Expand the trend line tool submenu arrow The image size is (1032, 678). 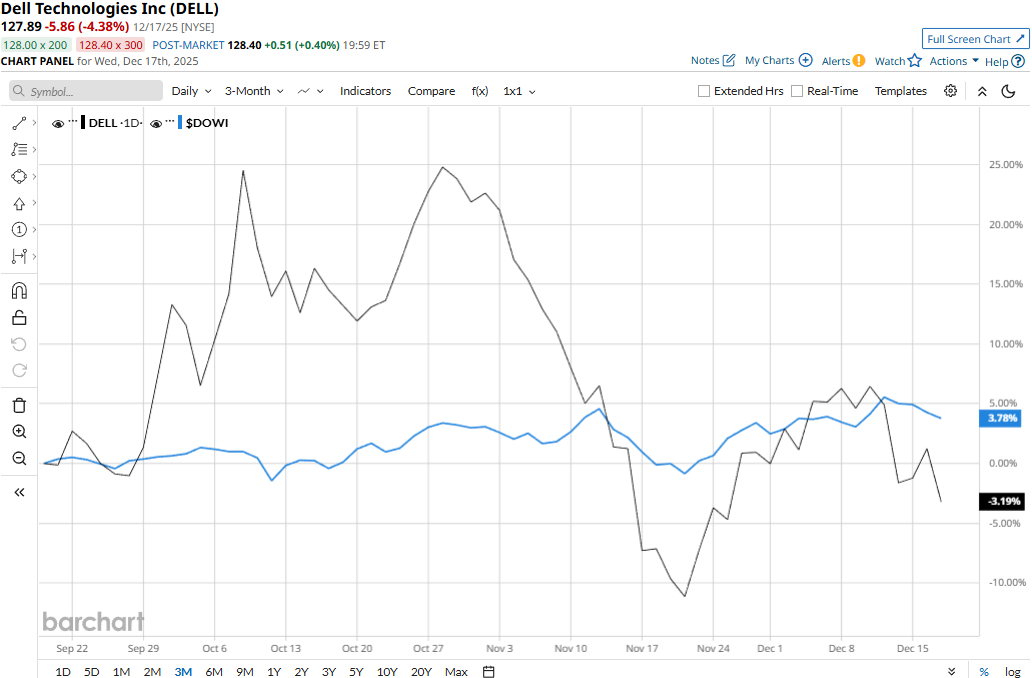pyautogui.click(x=34, y=123)
